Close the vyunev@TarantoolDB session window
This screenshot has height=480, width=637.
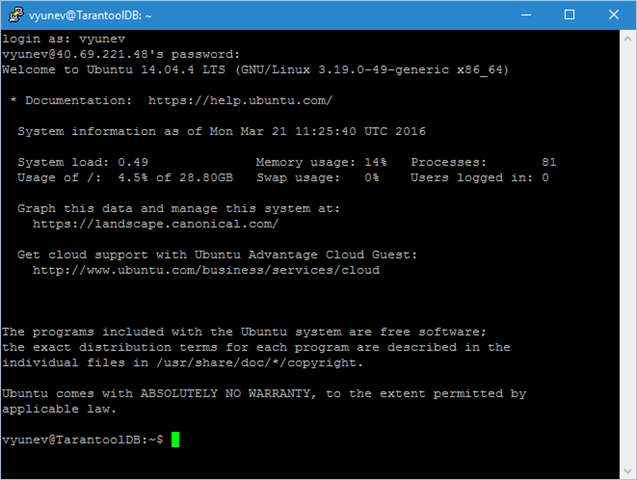tap(613, 15)
